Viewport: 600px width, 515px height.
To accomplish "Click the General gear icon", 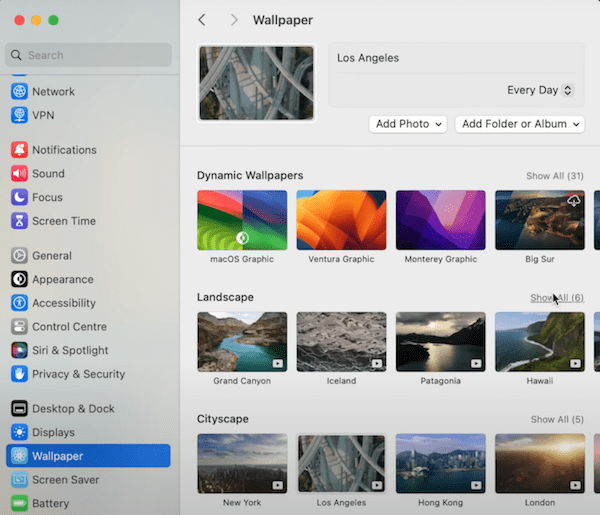I will click(19, 256).
